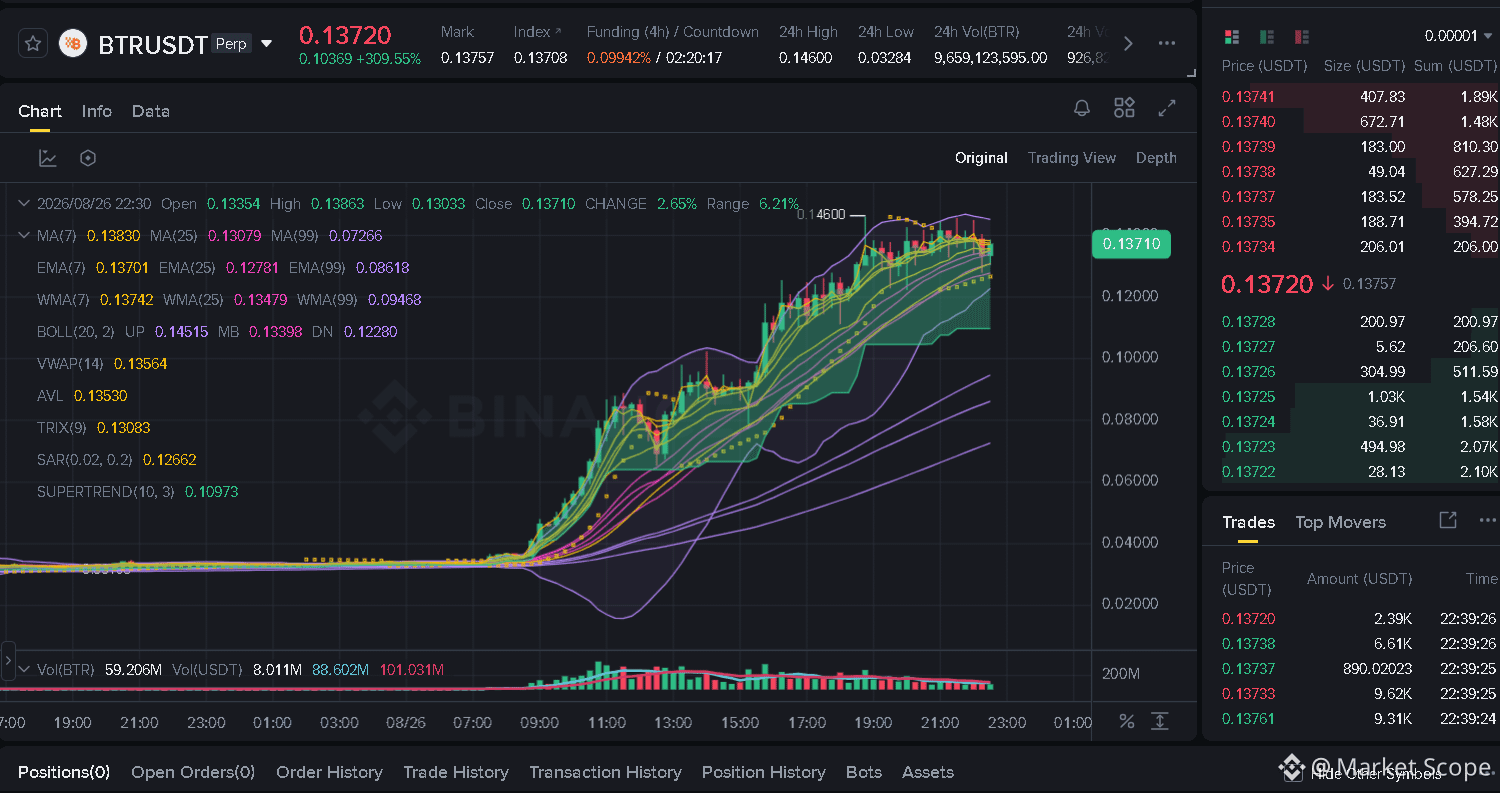Open the 0.00001 price precision dropdown
The image size is (1500, 793).
click(1460, 36)
